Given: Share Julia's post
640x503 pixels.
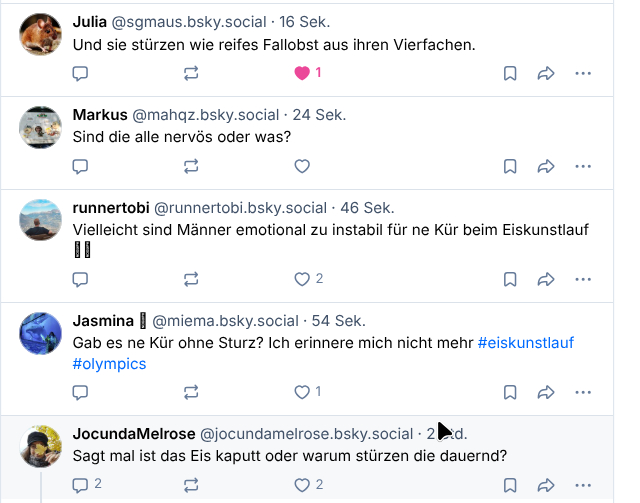Looking at the screenshot, I should click(546, 73).
